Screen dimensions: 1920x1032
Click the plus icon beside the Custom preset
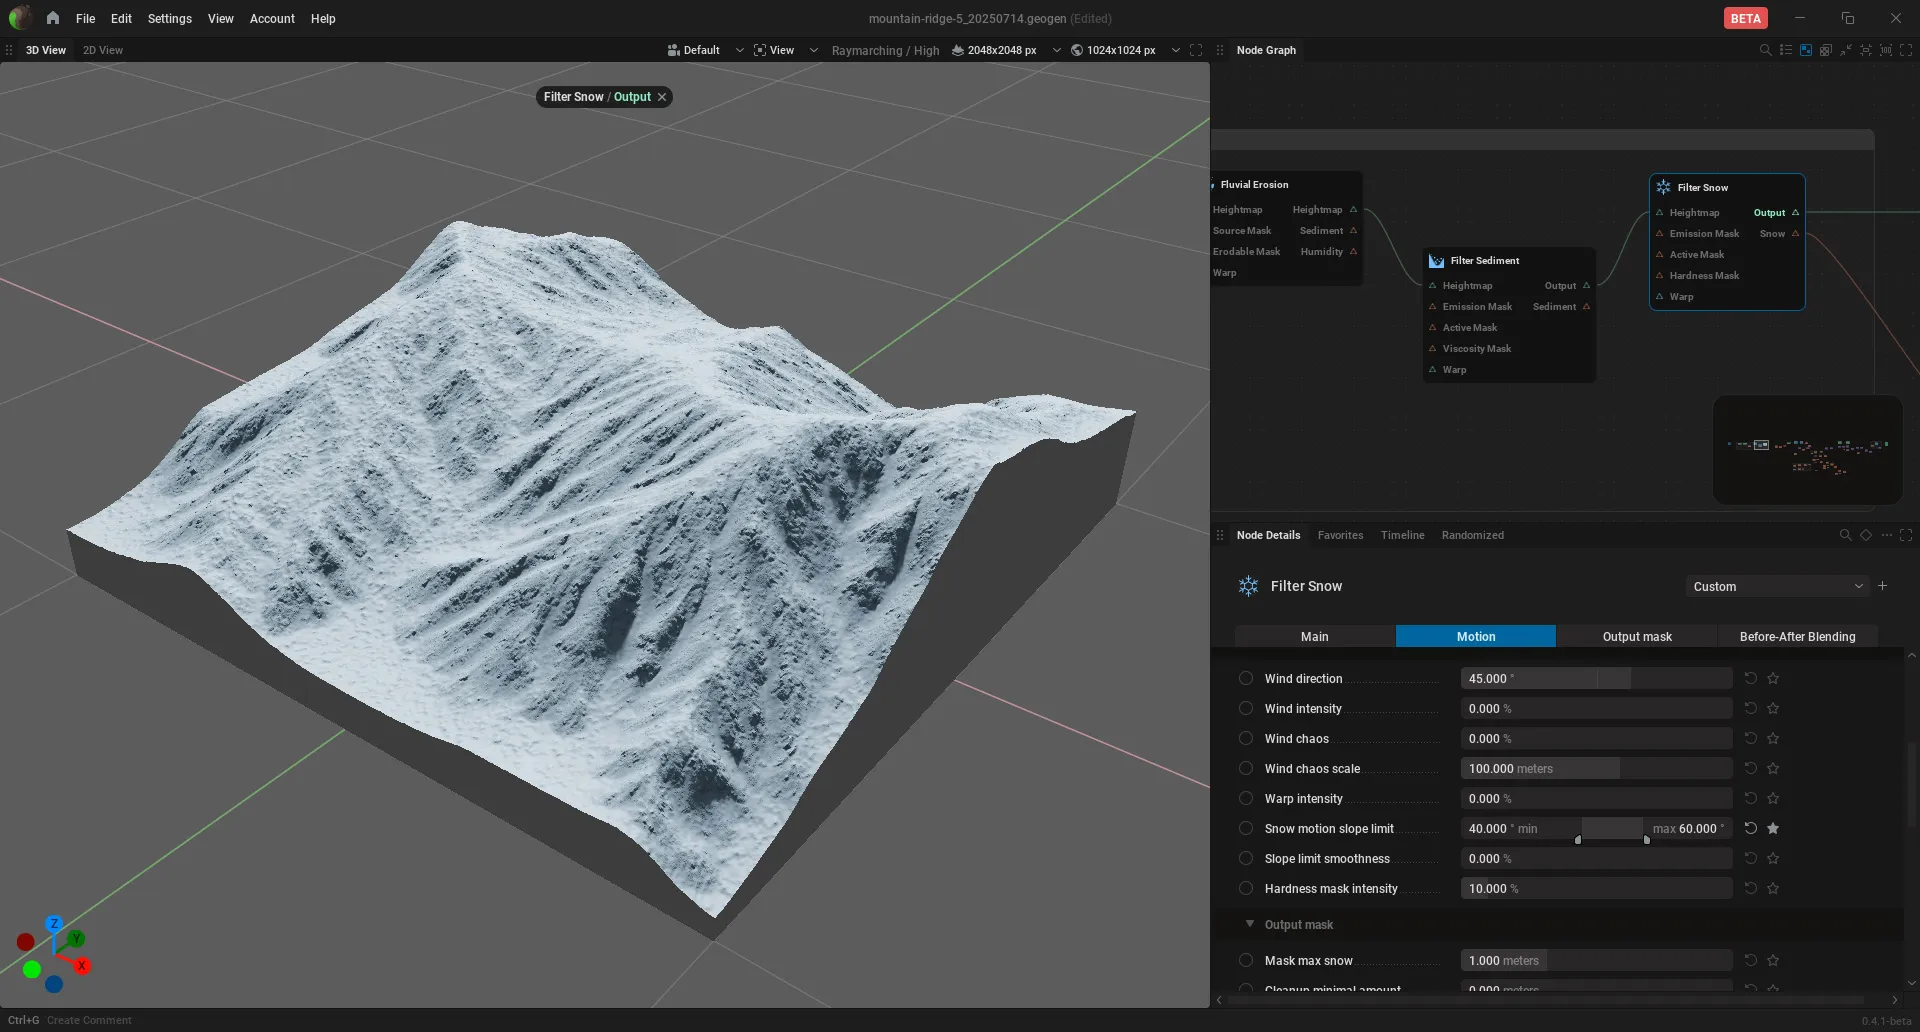pyautogui.click(x=1882, y=586)
